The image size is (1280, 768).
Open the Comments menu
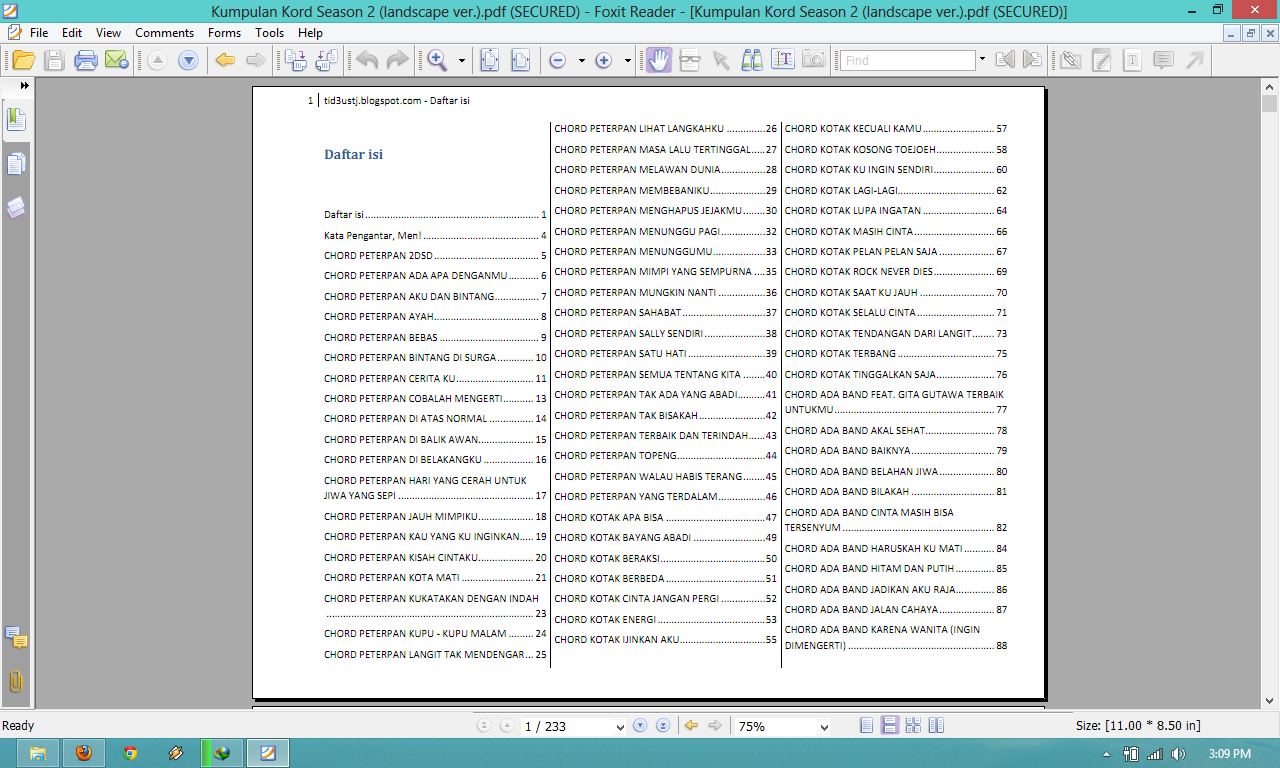click(165, 33)
